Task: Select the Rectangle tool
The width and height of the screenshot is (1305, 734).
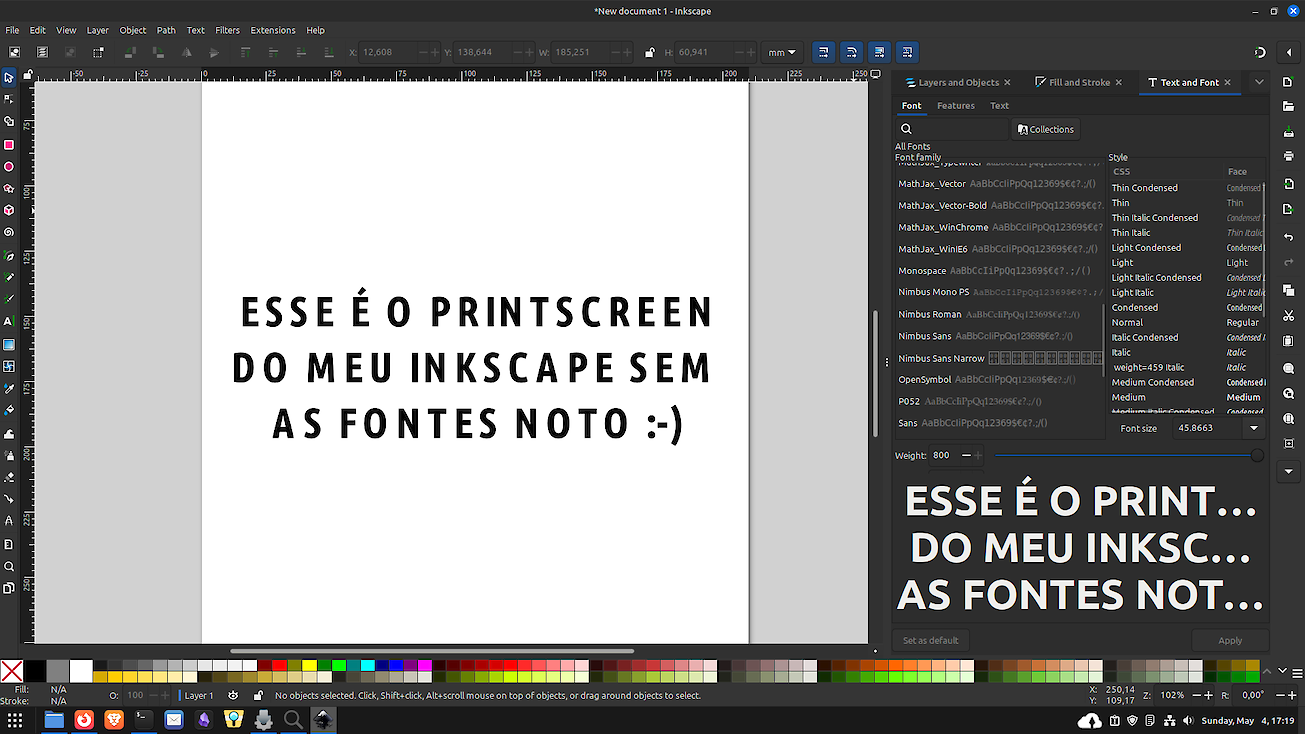Action: click(9, 144)
